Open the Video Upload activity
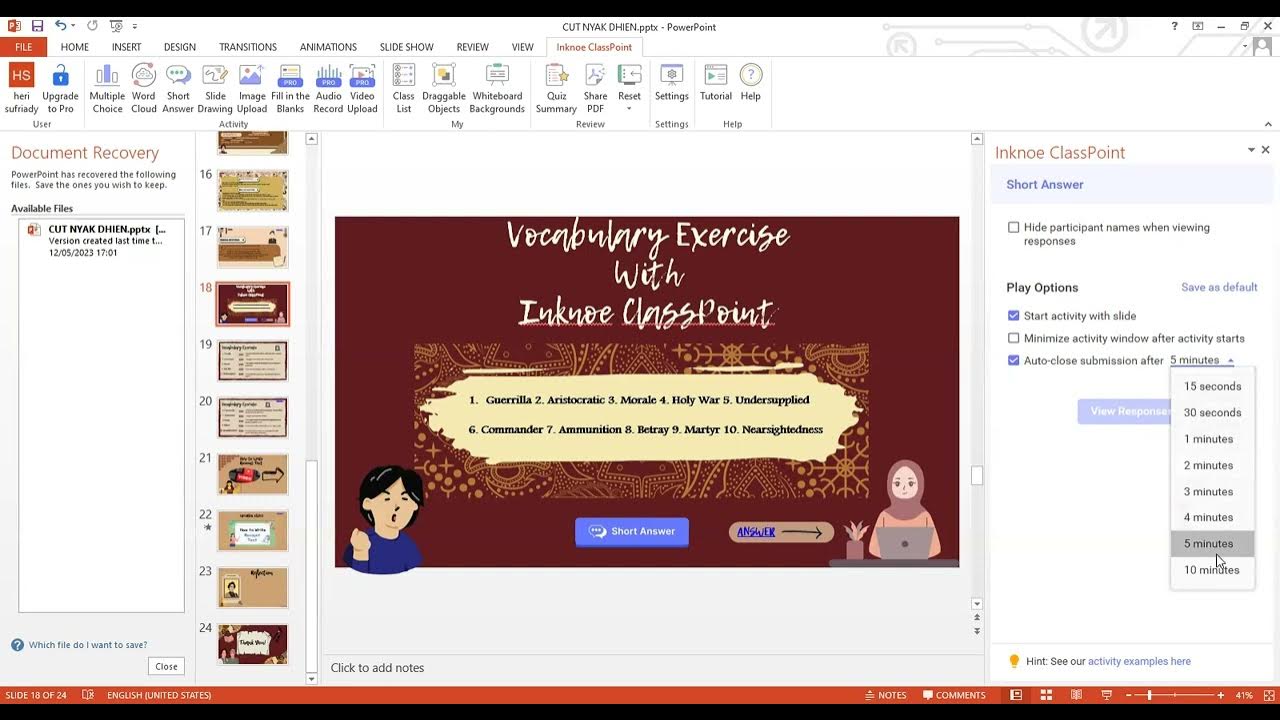The image size is (1280, 720). (362, 89)
